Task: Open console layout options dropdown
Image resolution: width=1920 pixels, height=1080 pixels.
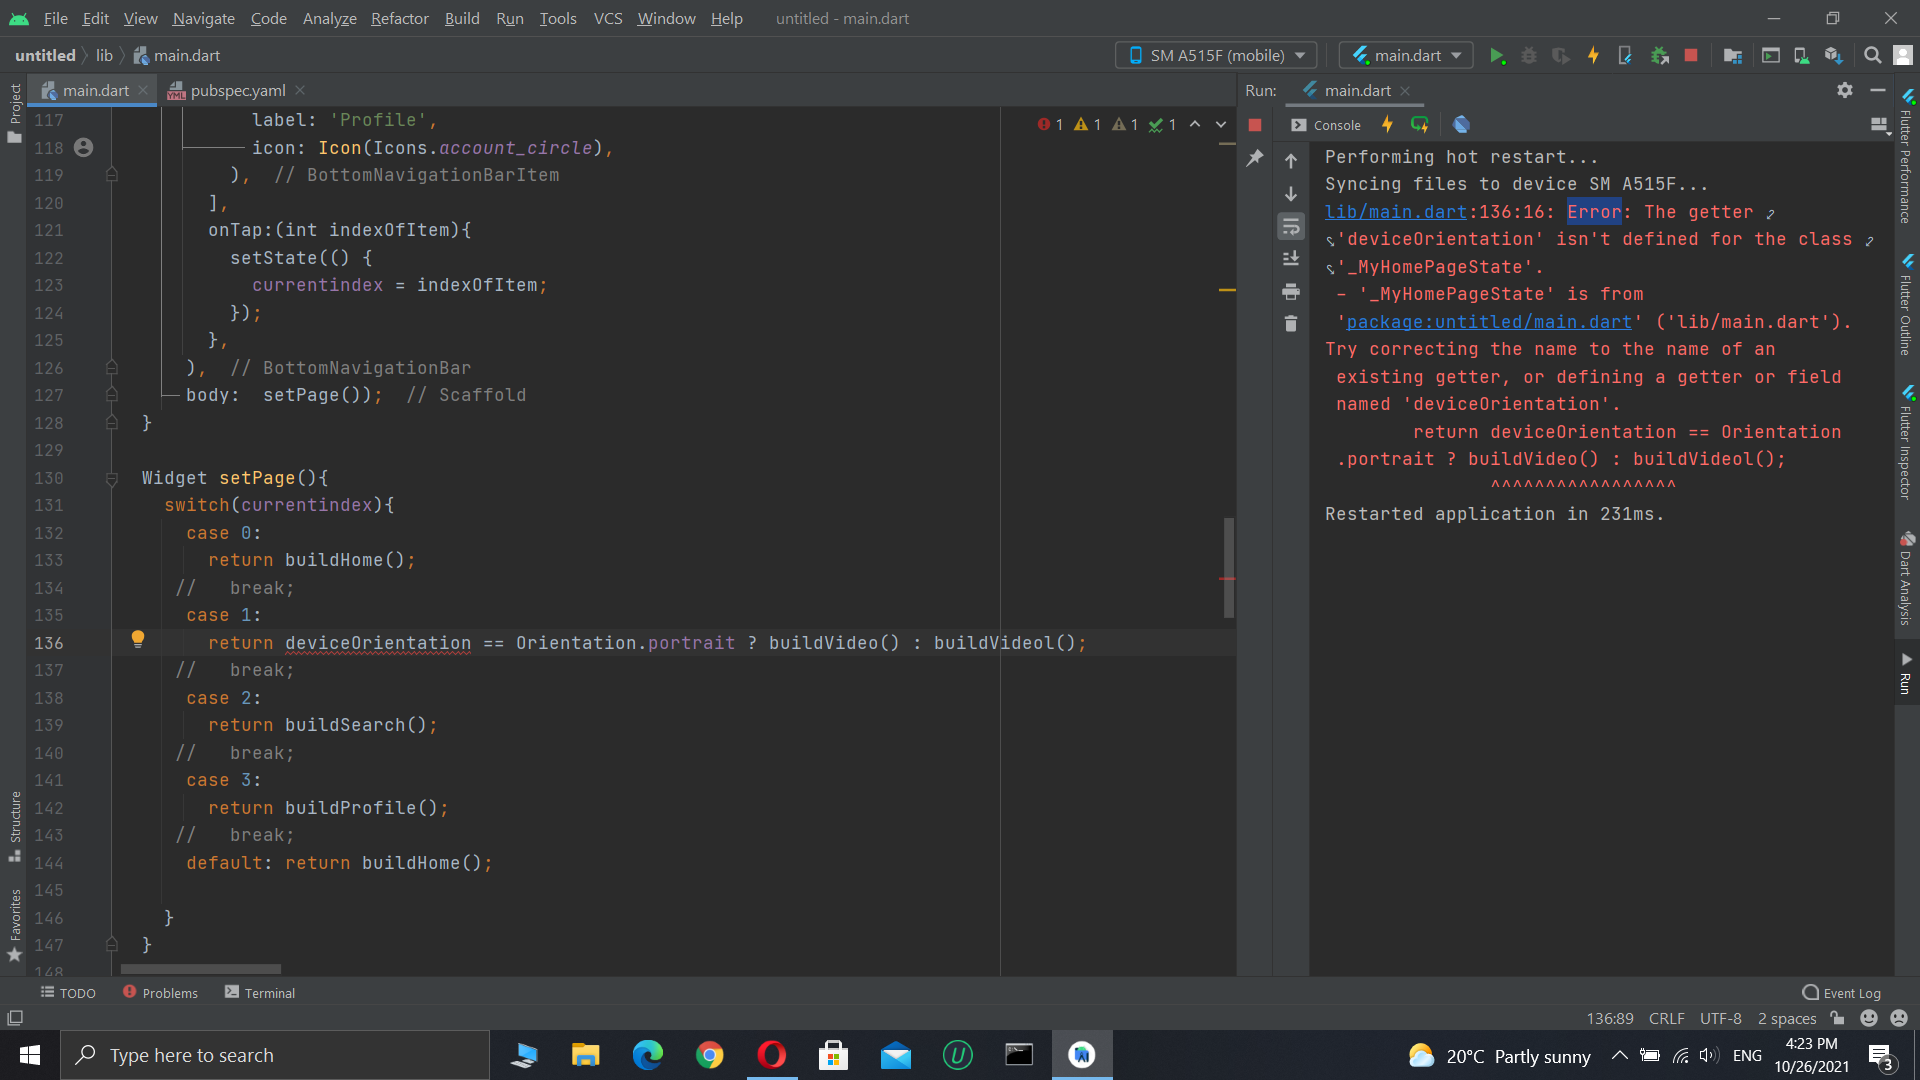Action: (1879, 125)
